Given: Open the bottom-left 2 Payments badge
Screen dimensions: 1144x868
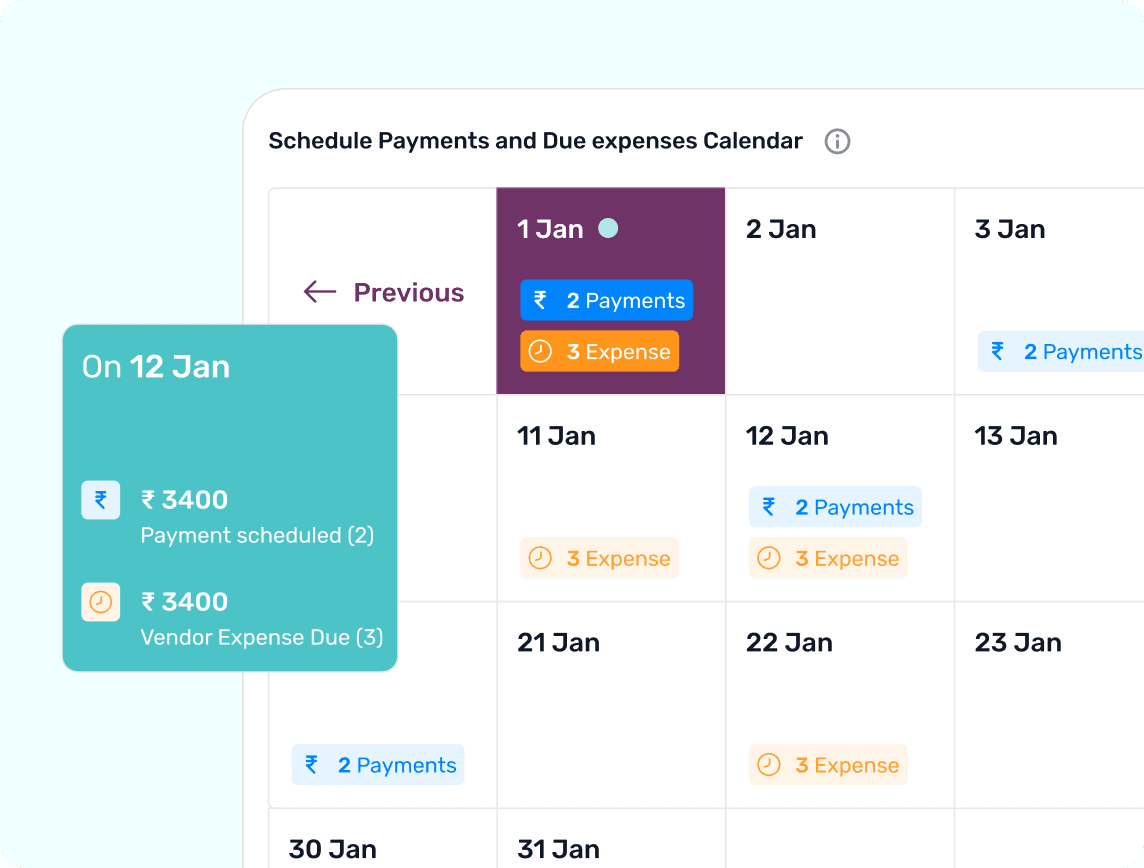Looking at the screenshot, I should [378, 765].
